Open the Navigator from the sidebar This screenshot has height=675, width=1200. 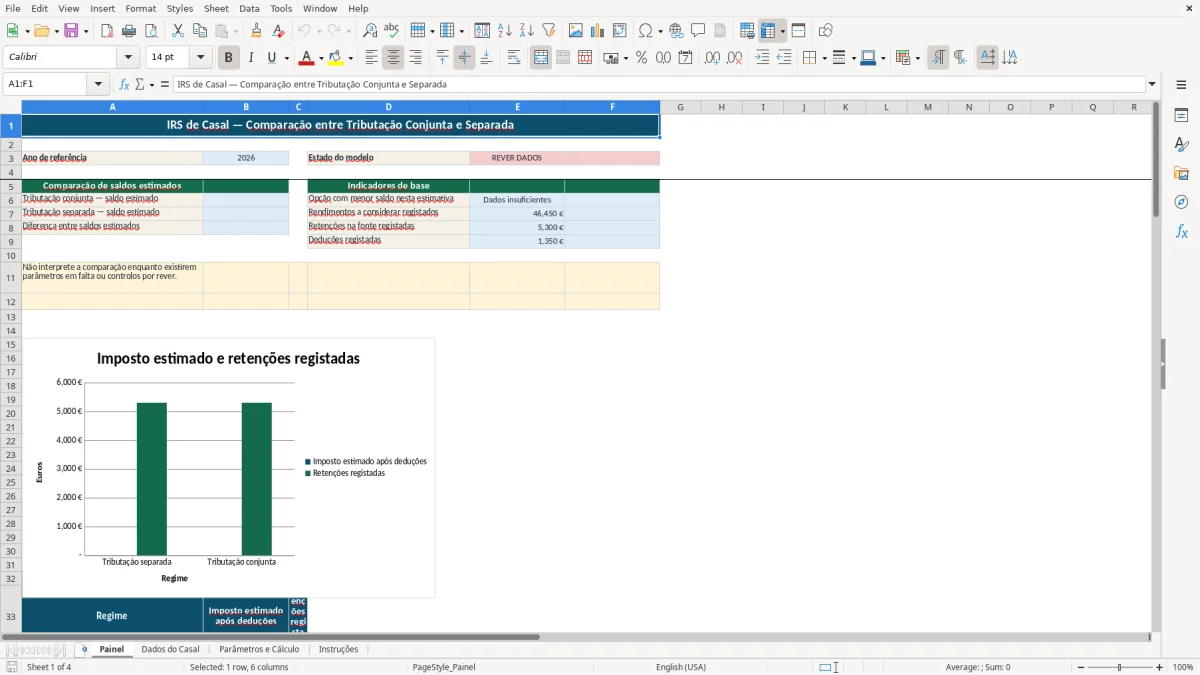point(1181,202)
